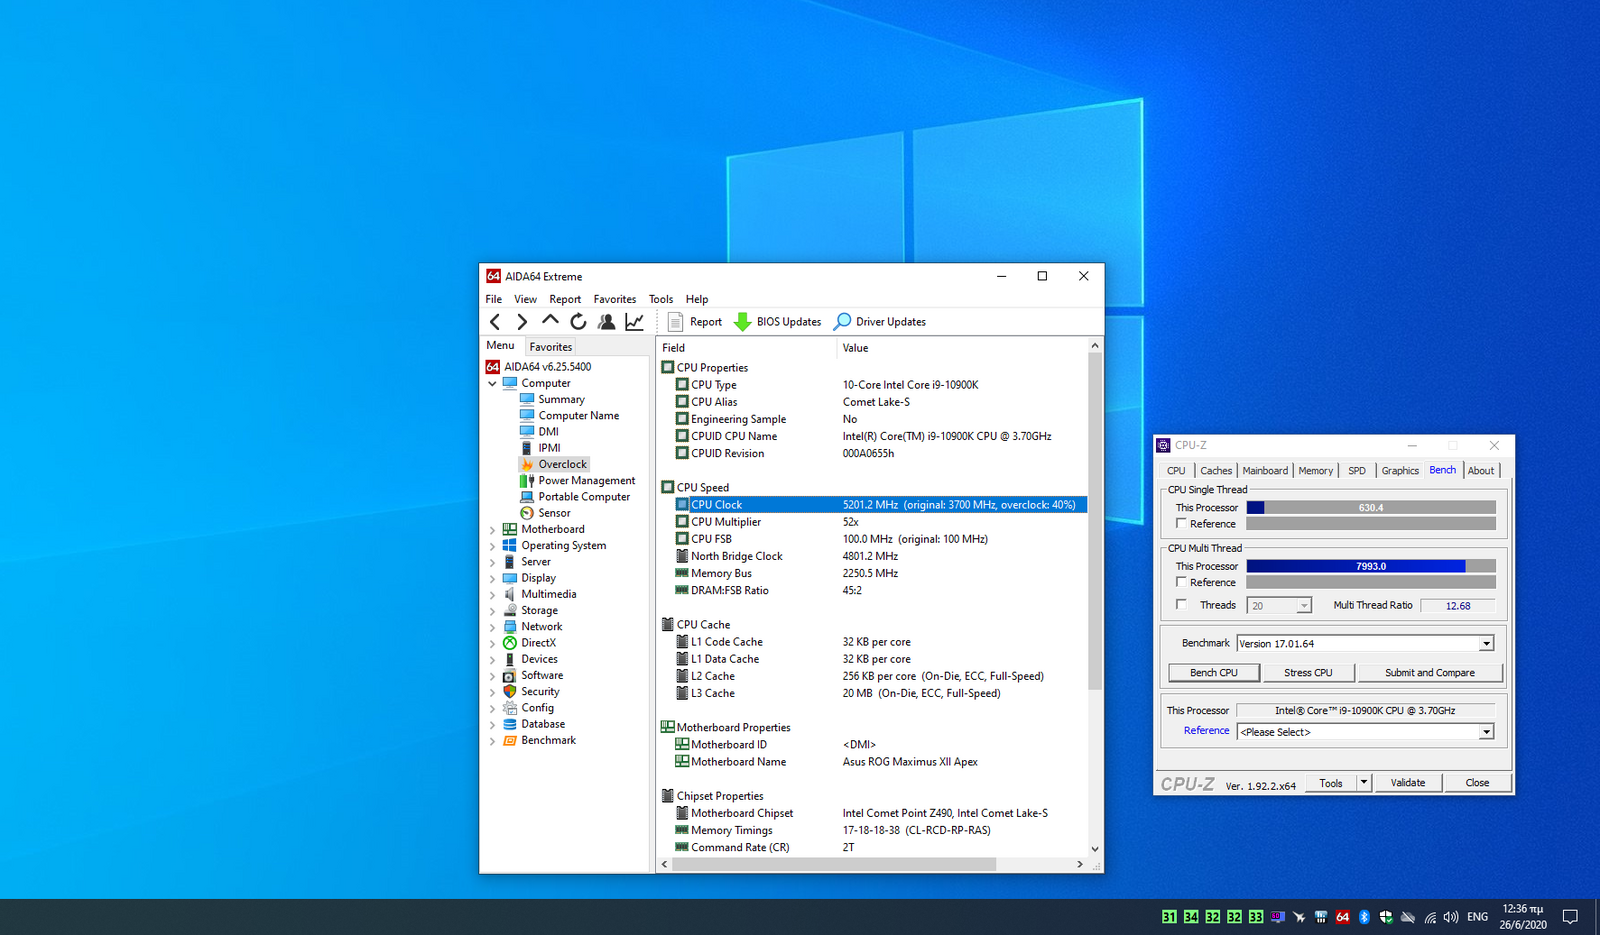Refresh the AIDA64 page
The image size is (1600, 935).
click(578, 321)
